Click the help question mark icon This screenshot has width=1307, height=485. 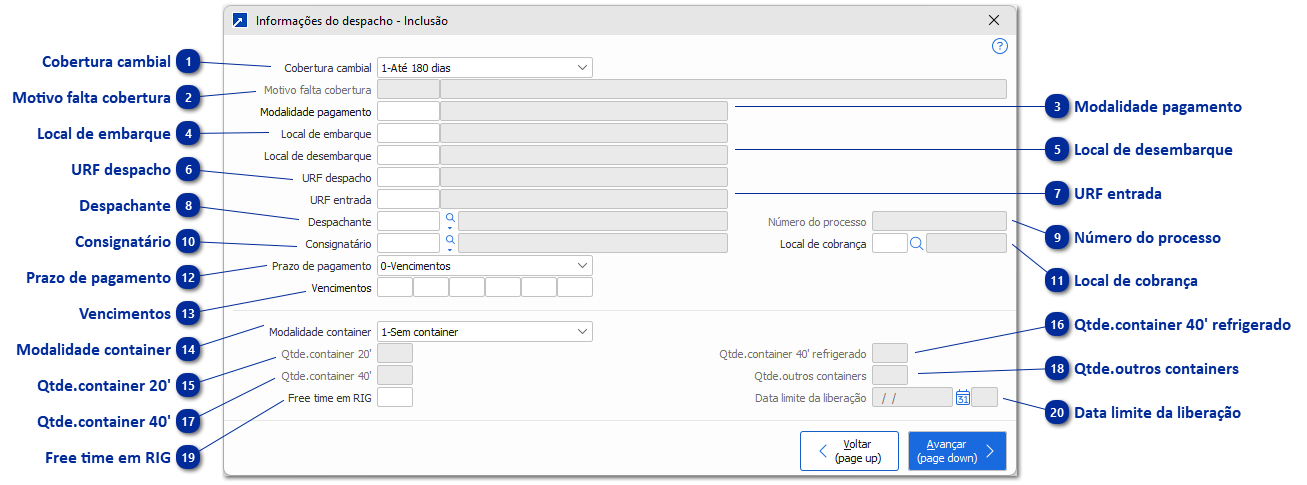click(x=999, y=46)
